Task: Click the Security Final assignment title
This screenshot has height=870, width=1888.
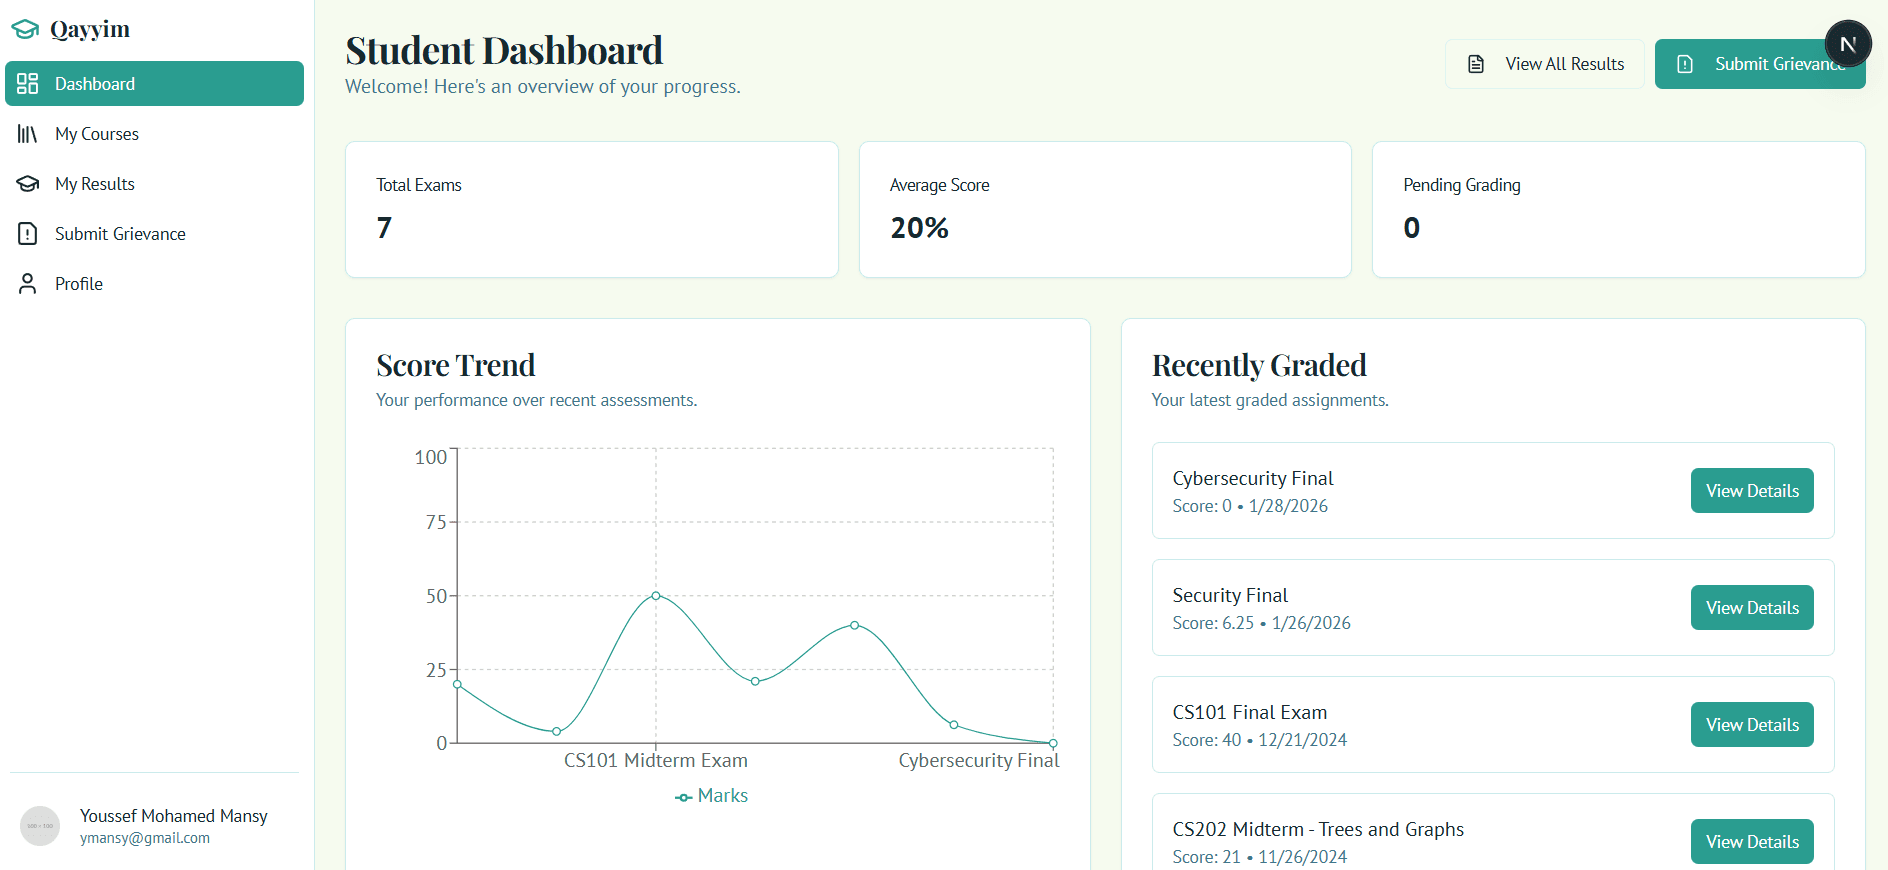Action: pyautogui.click(x=1230, y=595)
